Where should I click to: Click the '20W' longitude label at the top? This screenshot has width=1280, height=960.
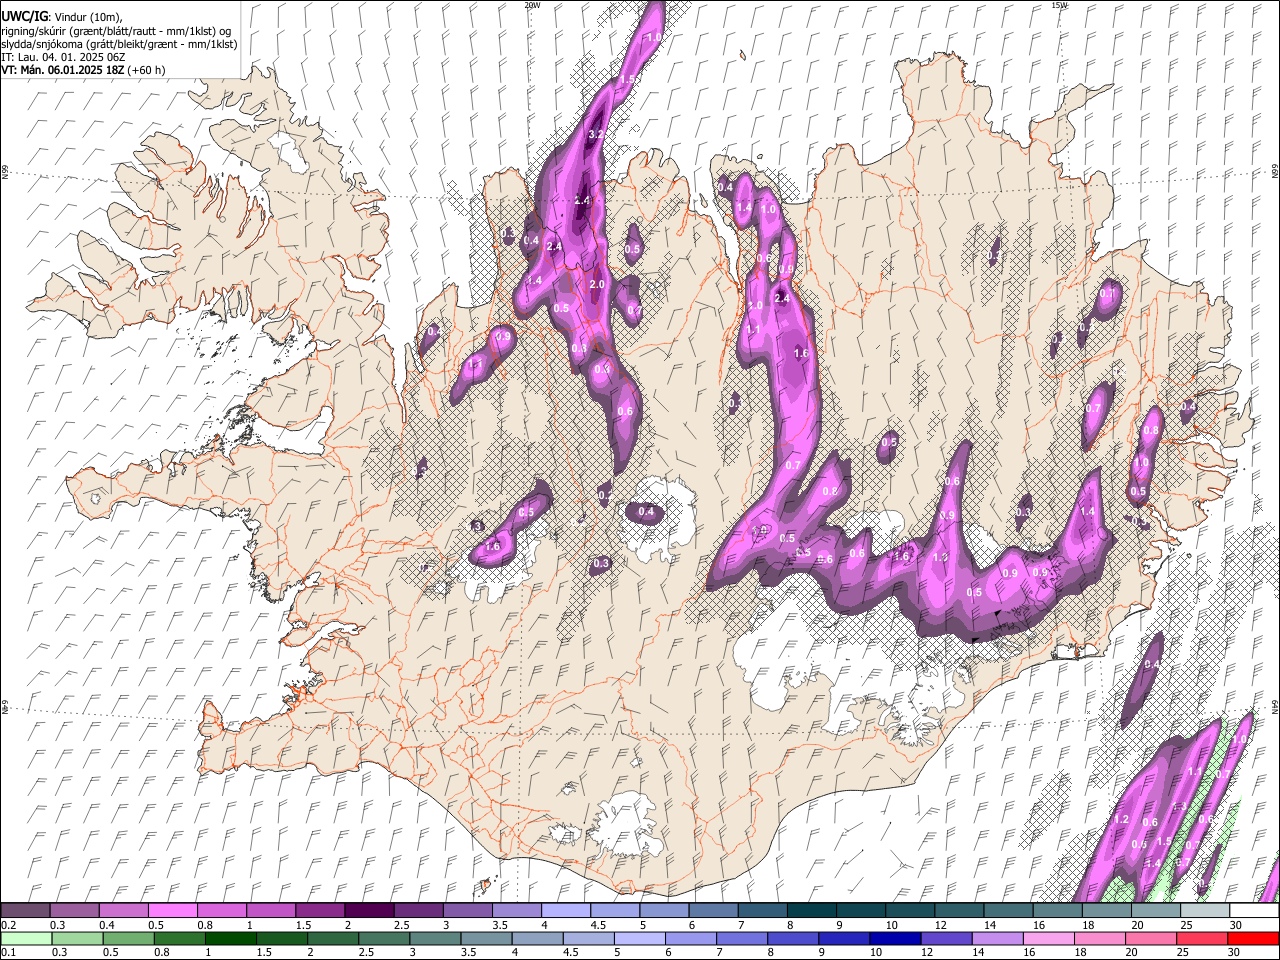(532, 5)
